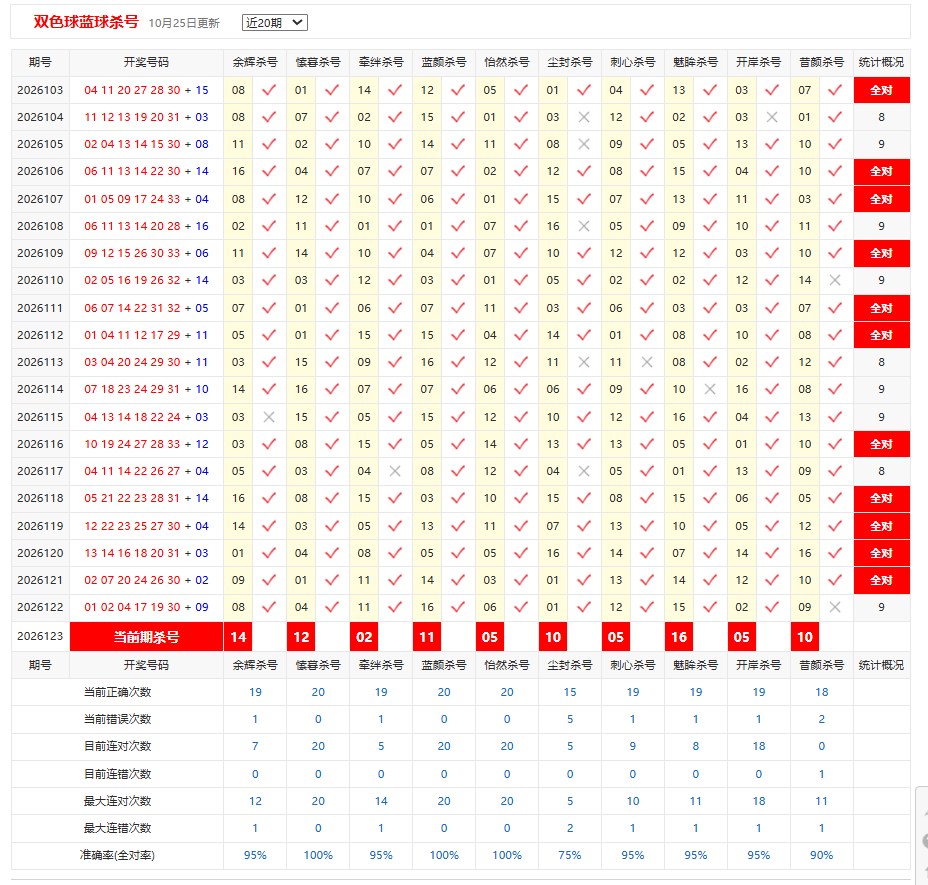
Task: Click the 10月25日更新 update note
Action: click(184, 23)
